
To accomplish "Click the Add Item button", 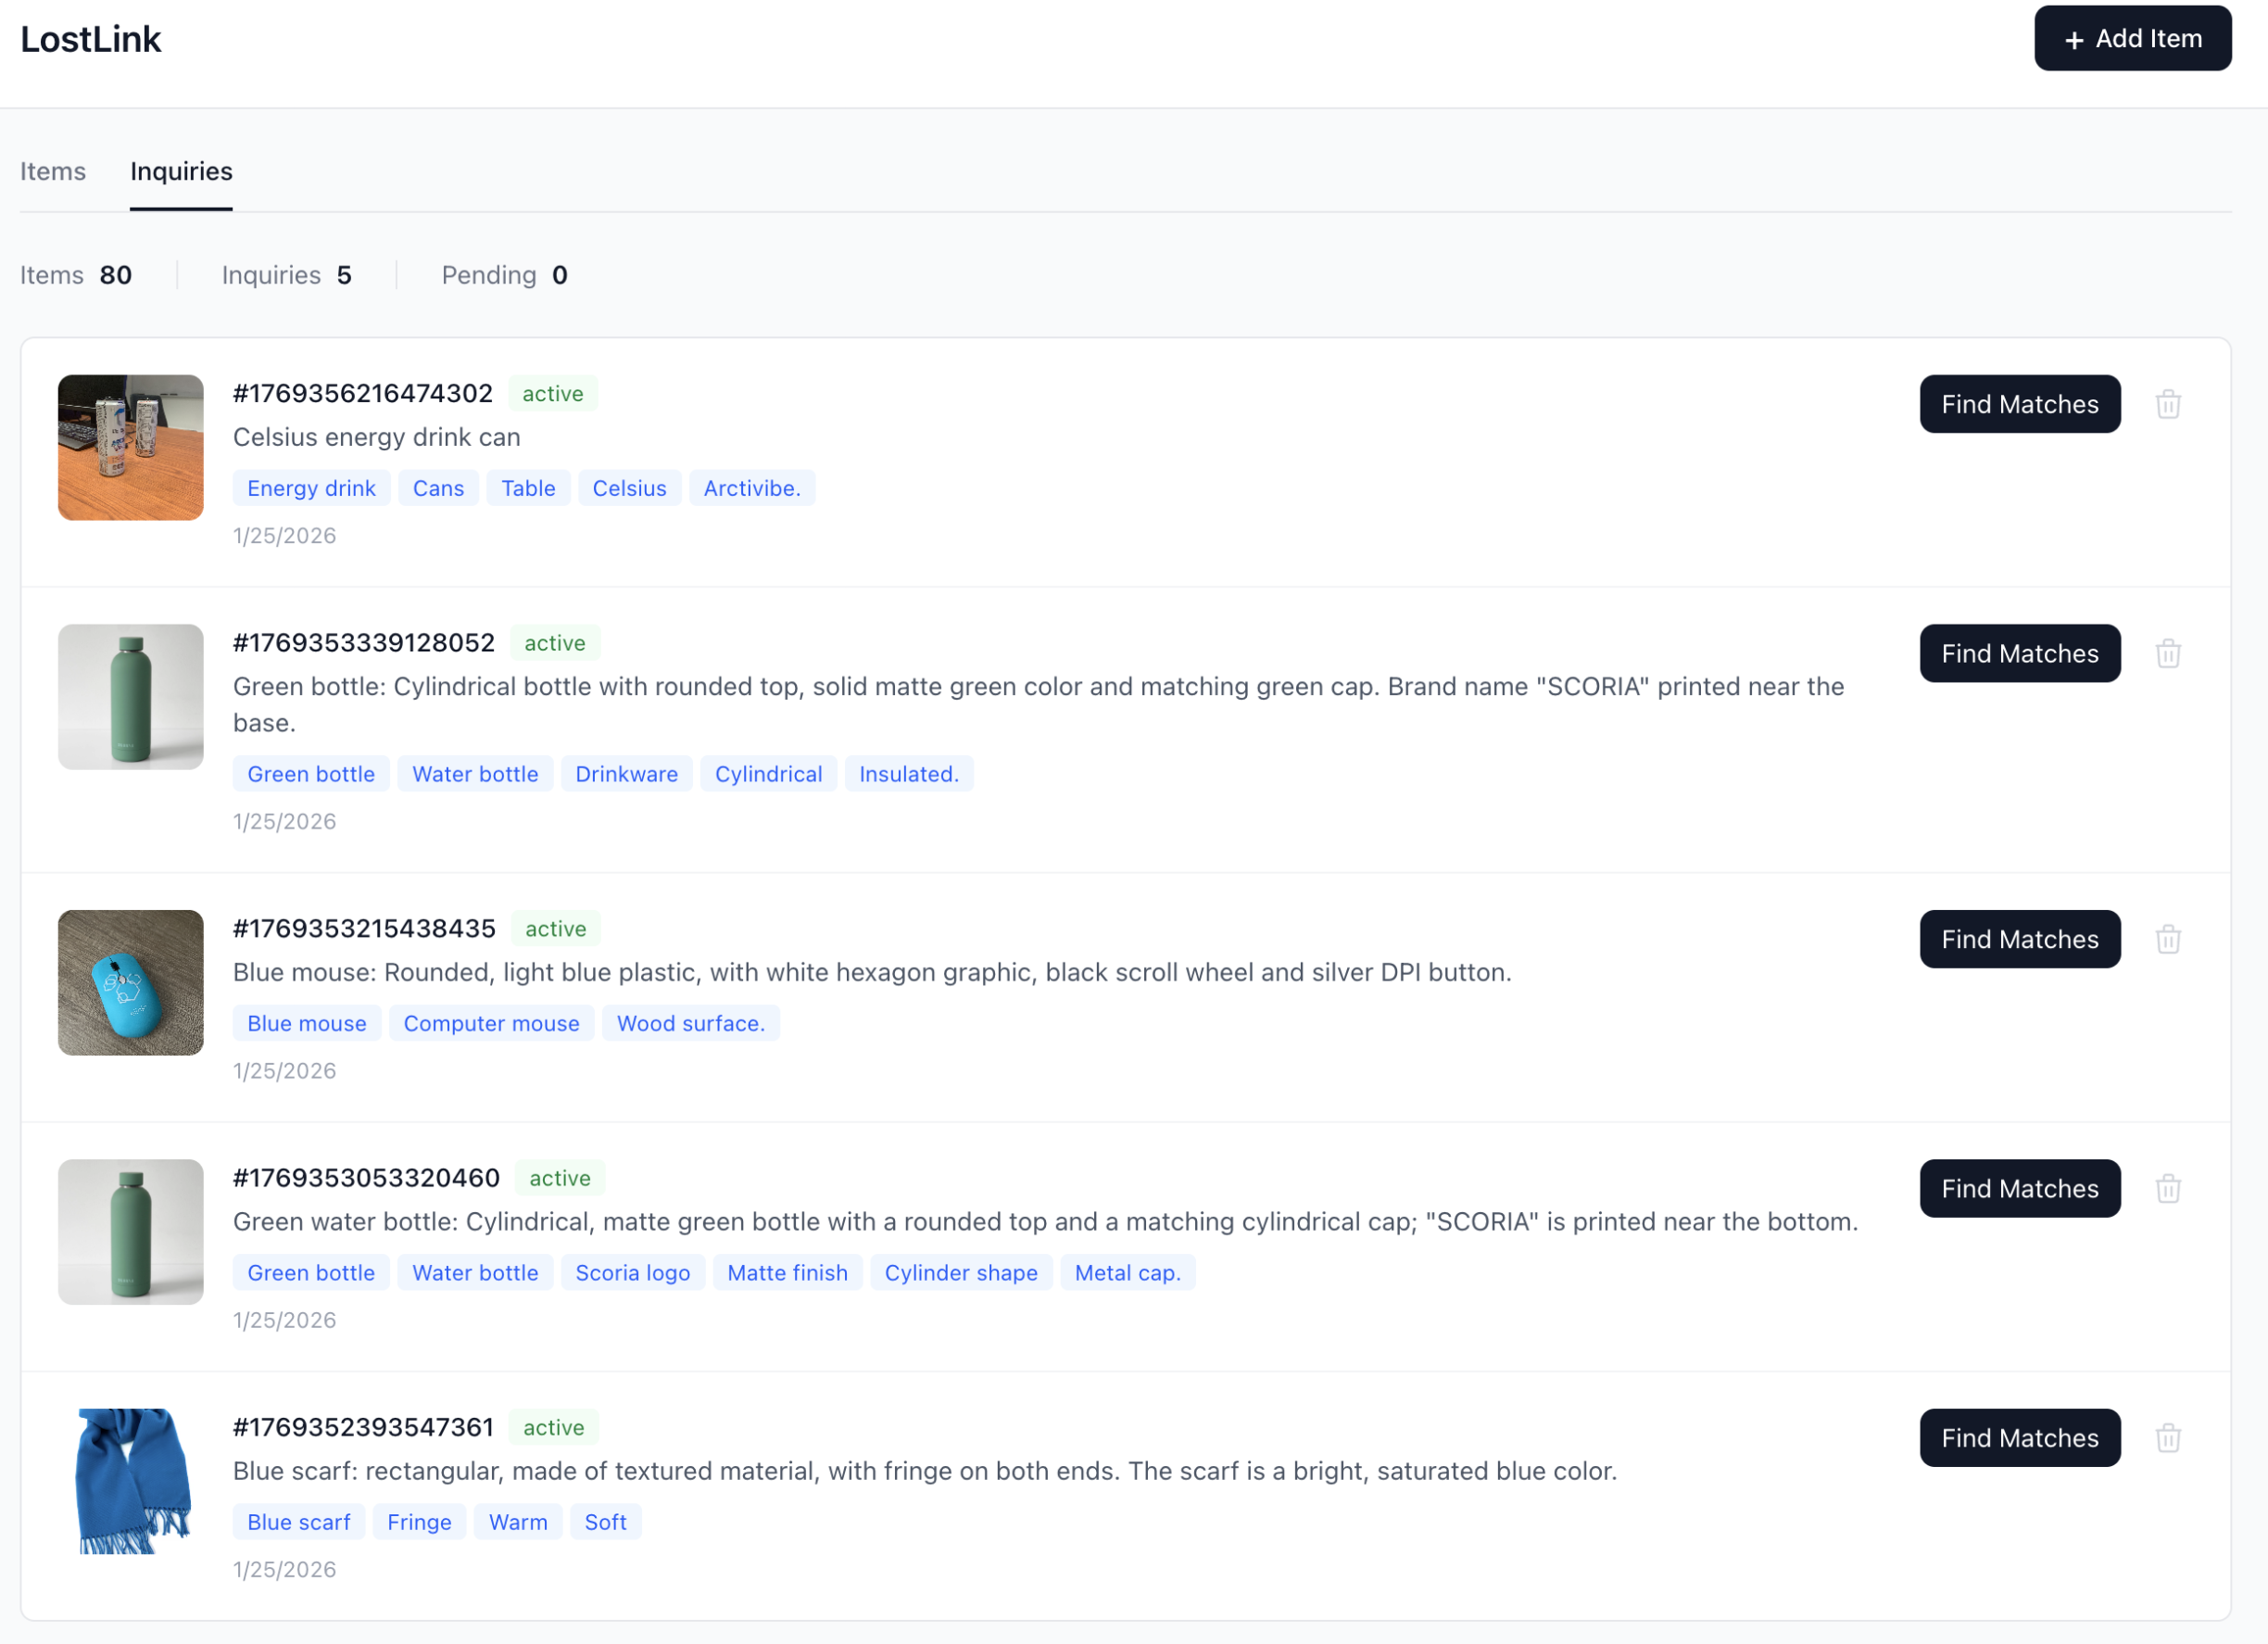I will (x=2131, y=39).
